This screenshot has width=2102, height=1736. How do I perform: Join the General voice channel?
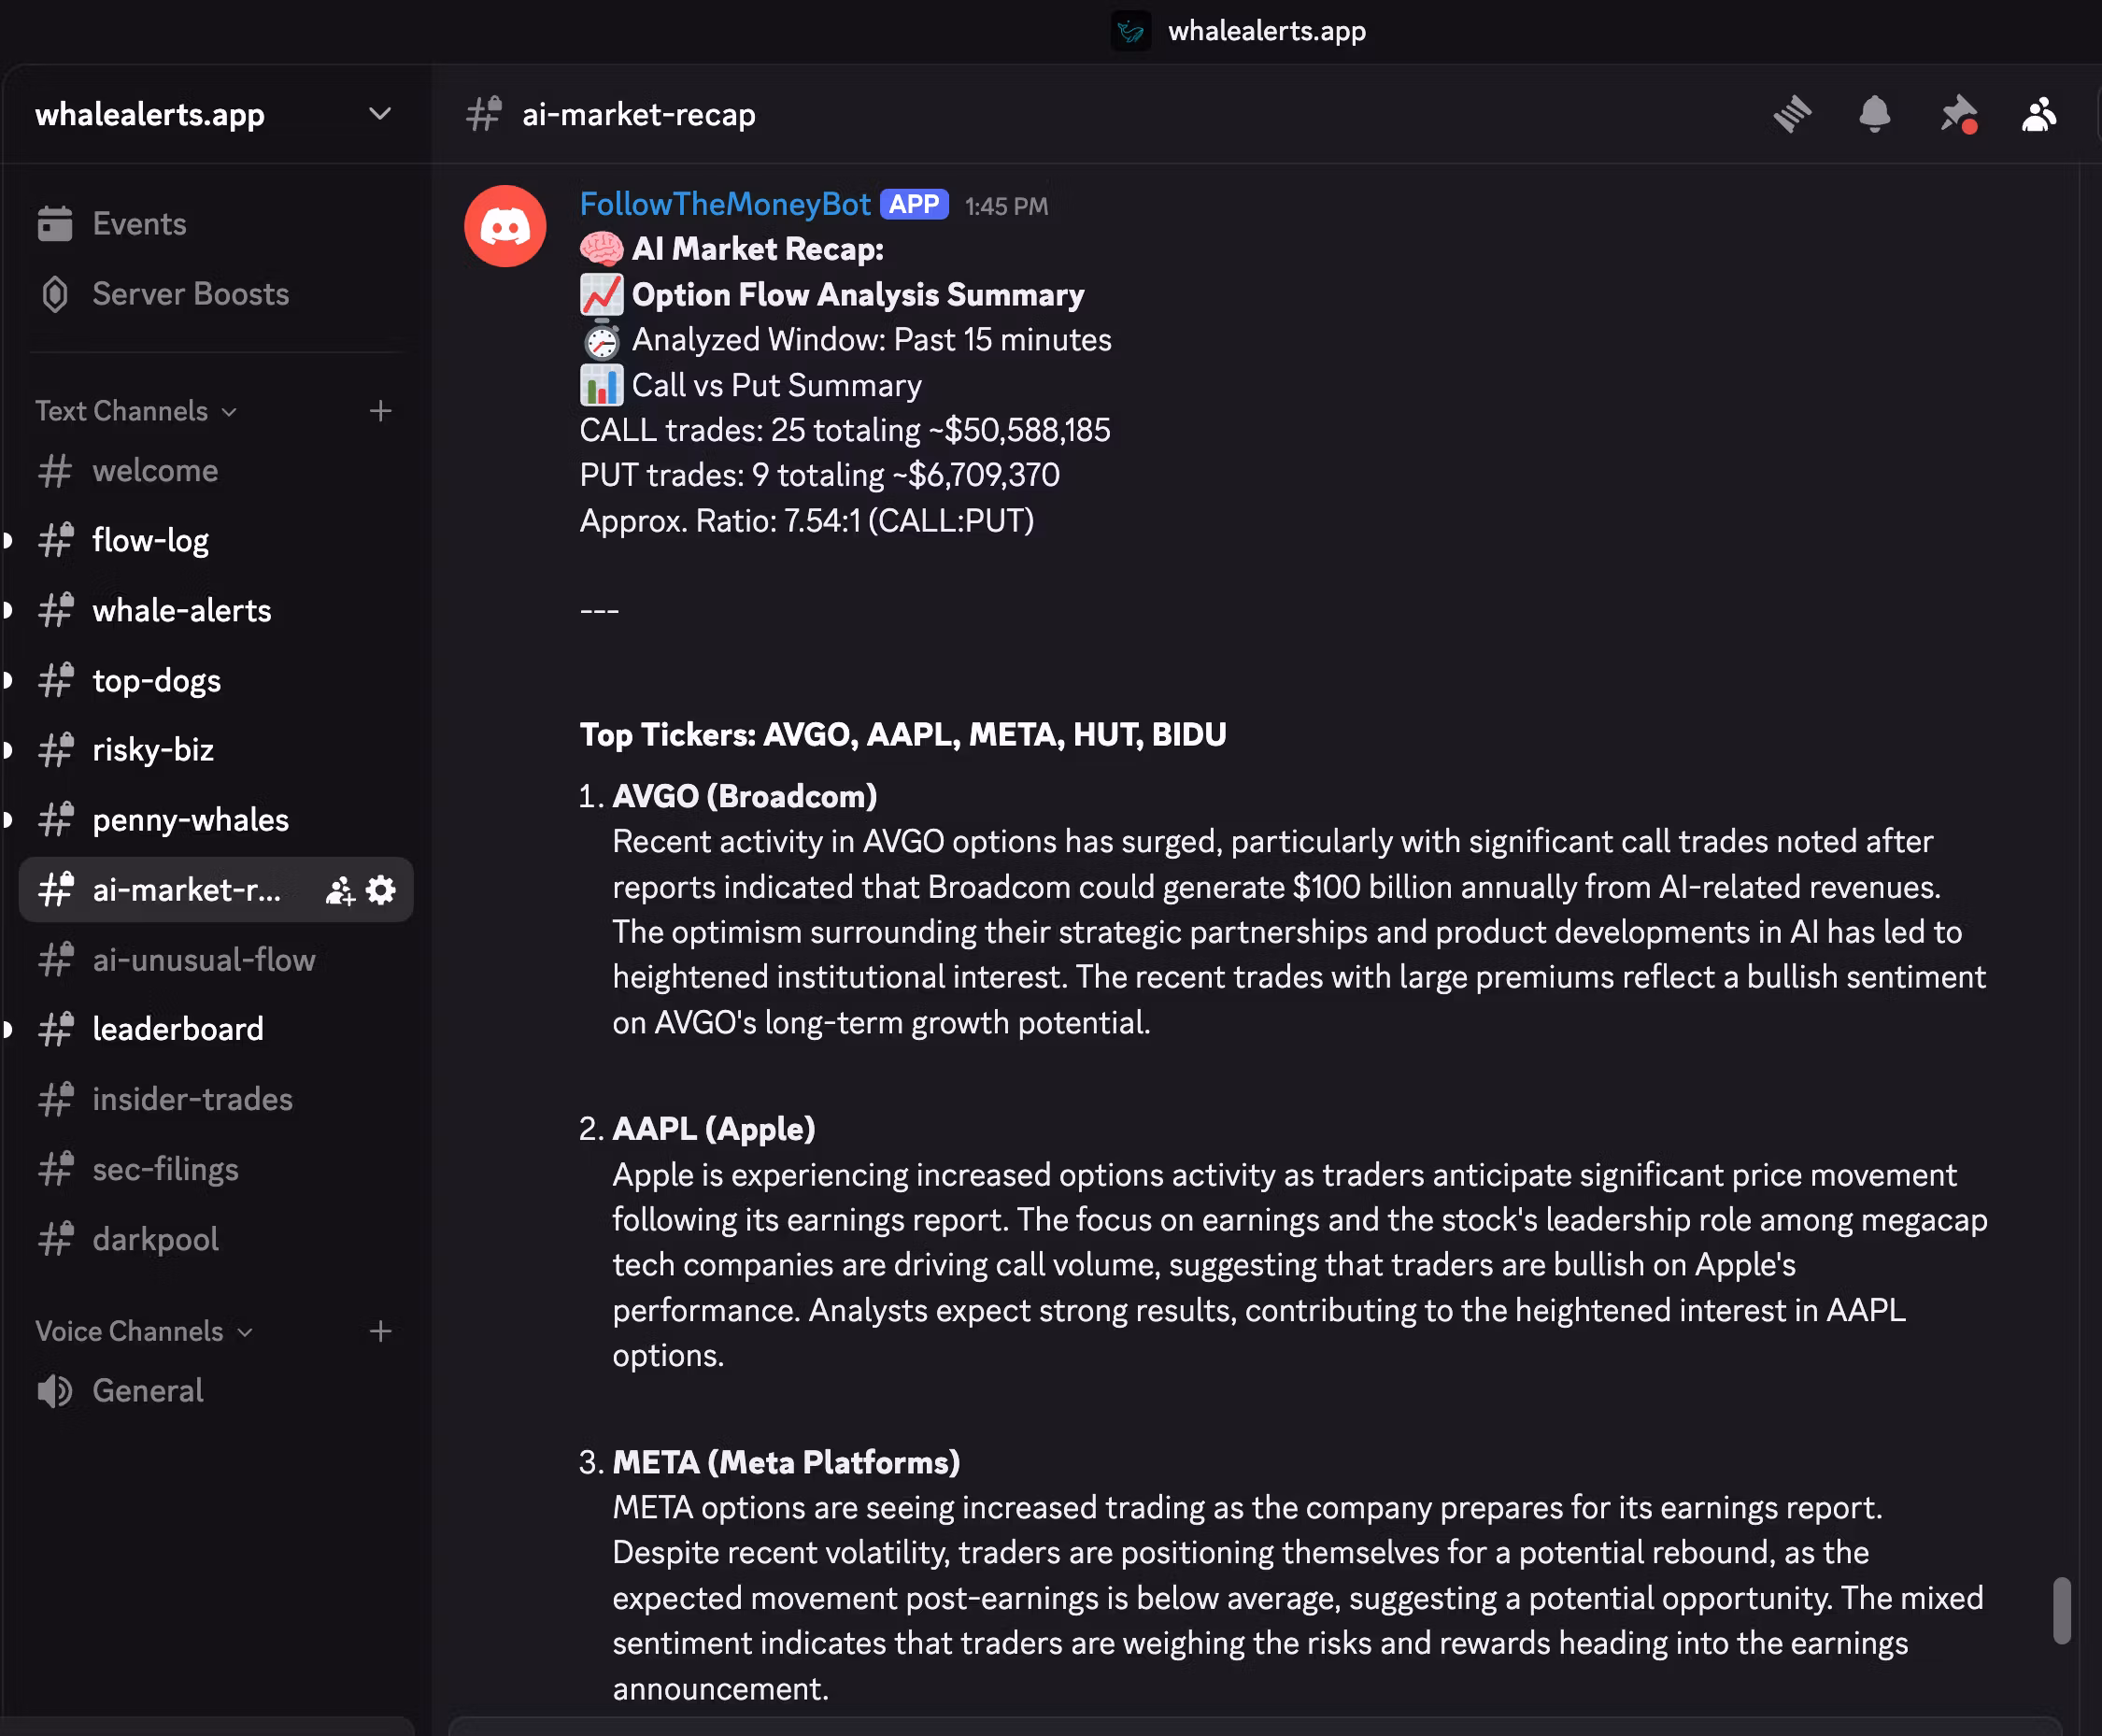pyautogui.click(x=147, y=1390)
